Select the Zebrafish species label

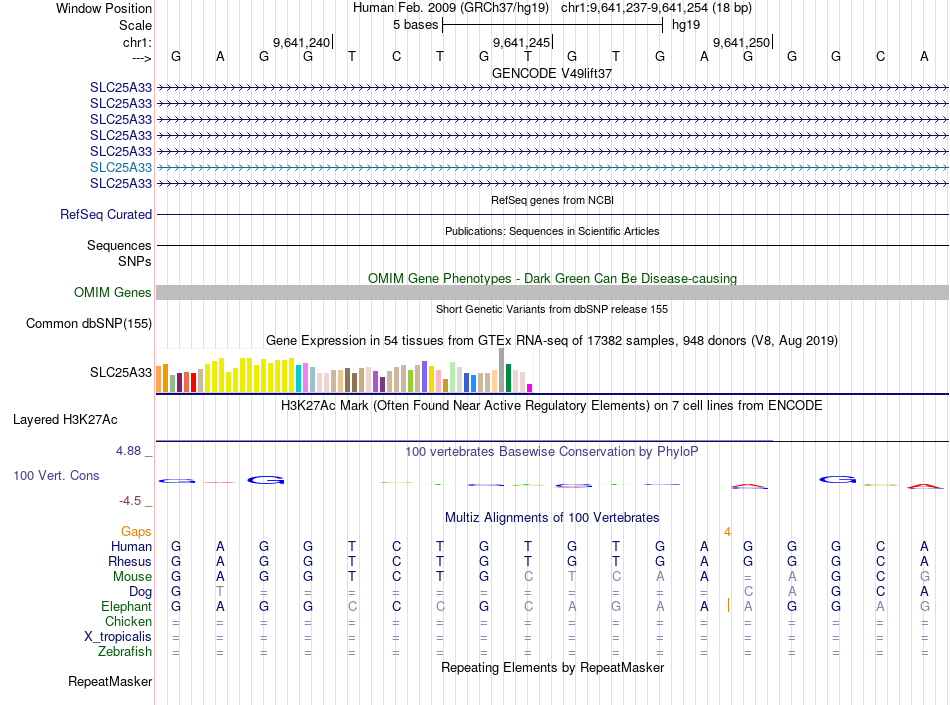125,652
